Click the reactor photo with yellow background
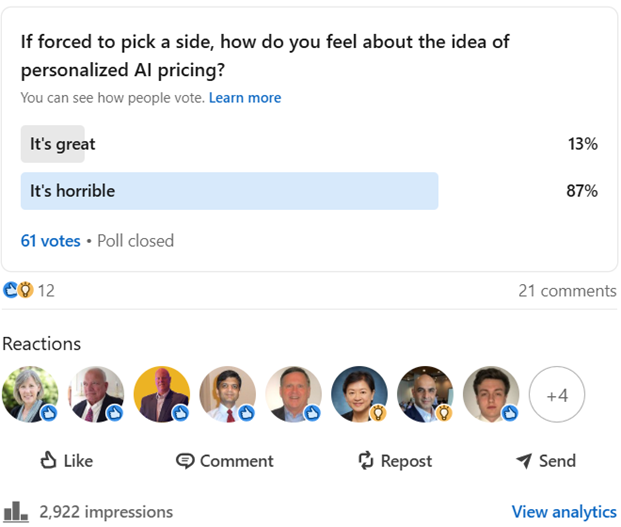 click(162, 394)
